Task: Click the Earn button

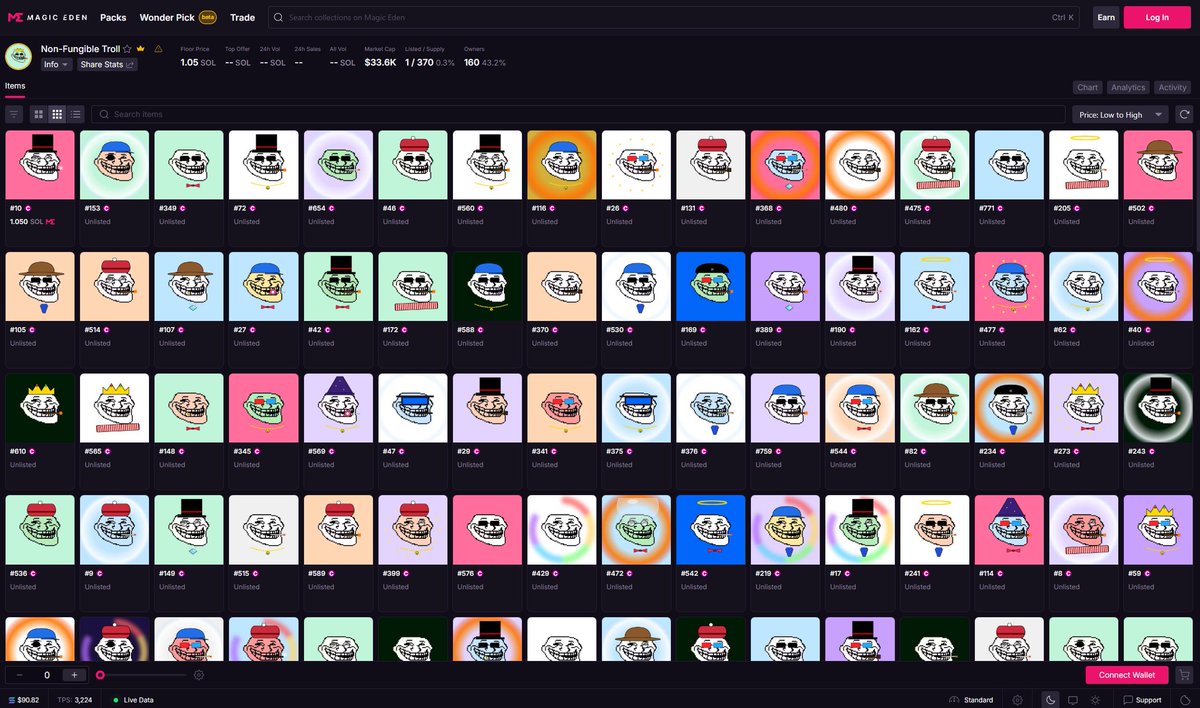Action: [x=1106, y=17]
